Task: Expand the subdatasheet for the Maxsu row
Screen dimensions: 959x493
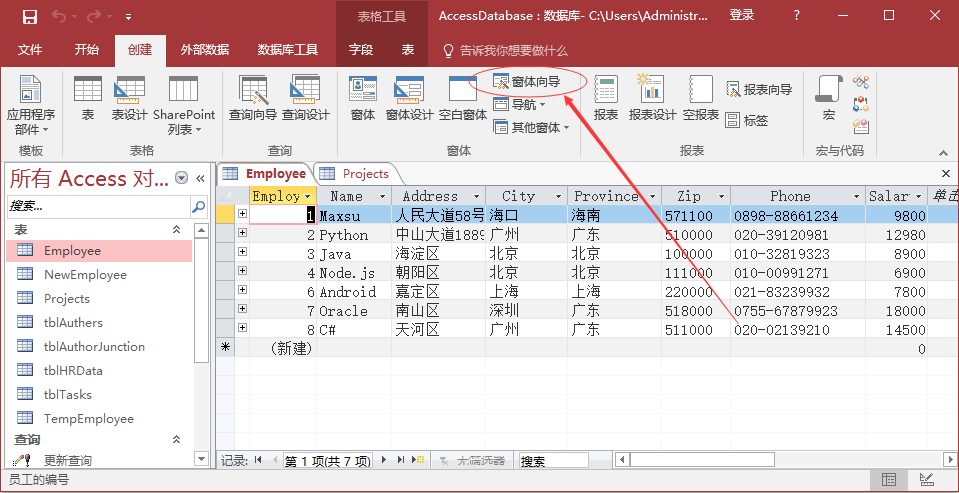Action: coord(242,215)
